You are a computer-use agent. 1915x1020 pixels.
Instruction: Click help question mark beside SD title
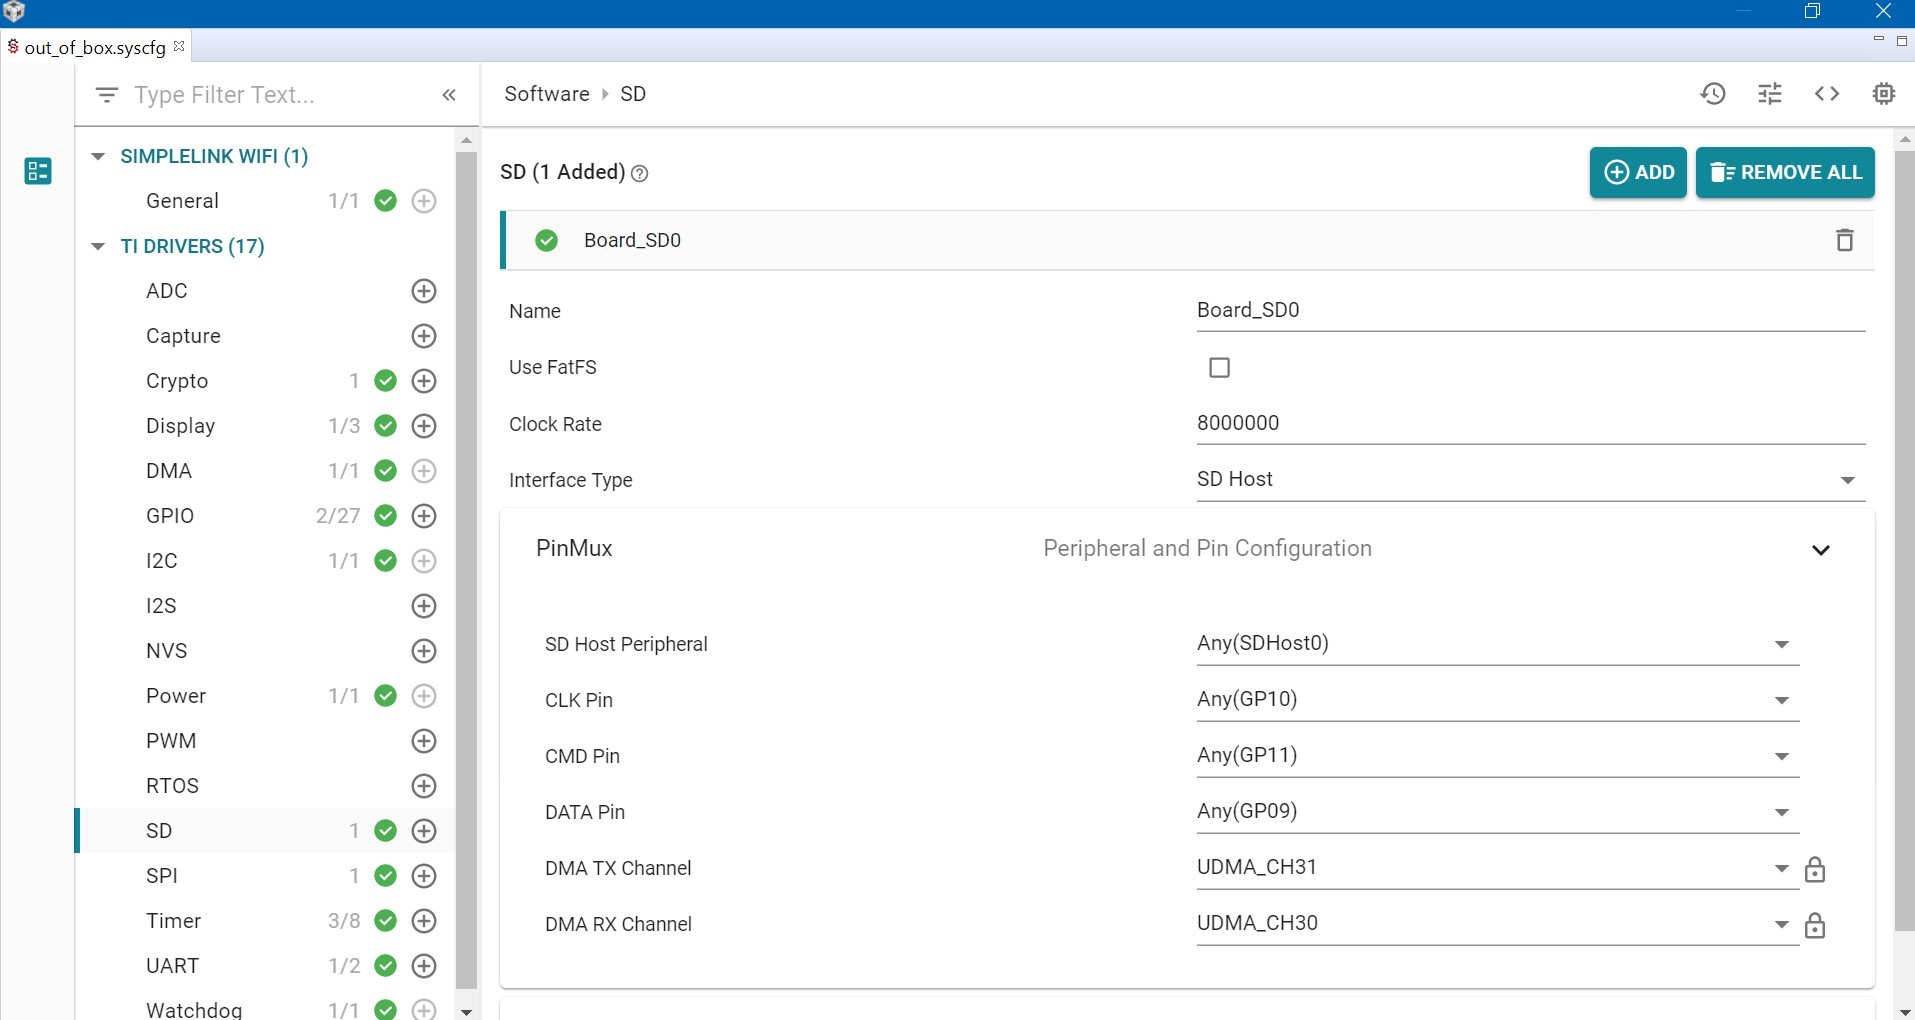click(x=640, y=174)
